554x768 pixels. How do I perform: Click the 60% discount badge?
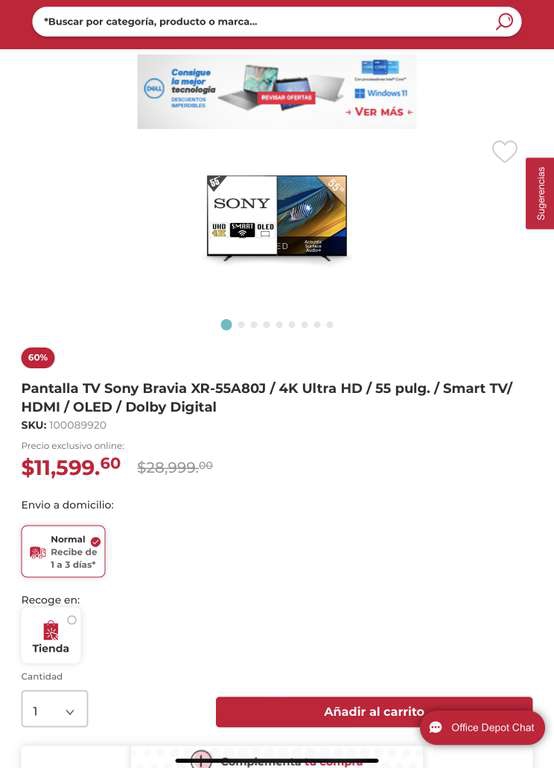coord(38,358)
